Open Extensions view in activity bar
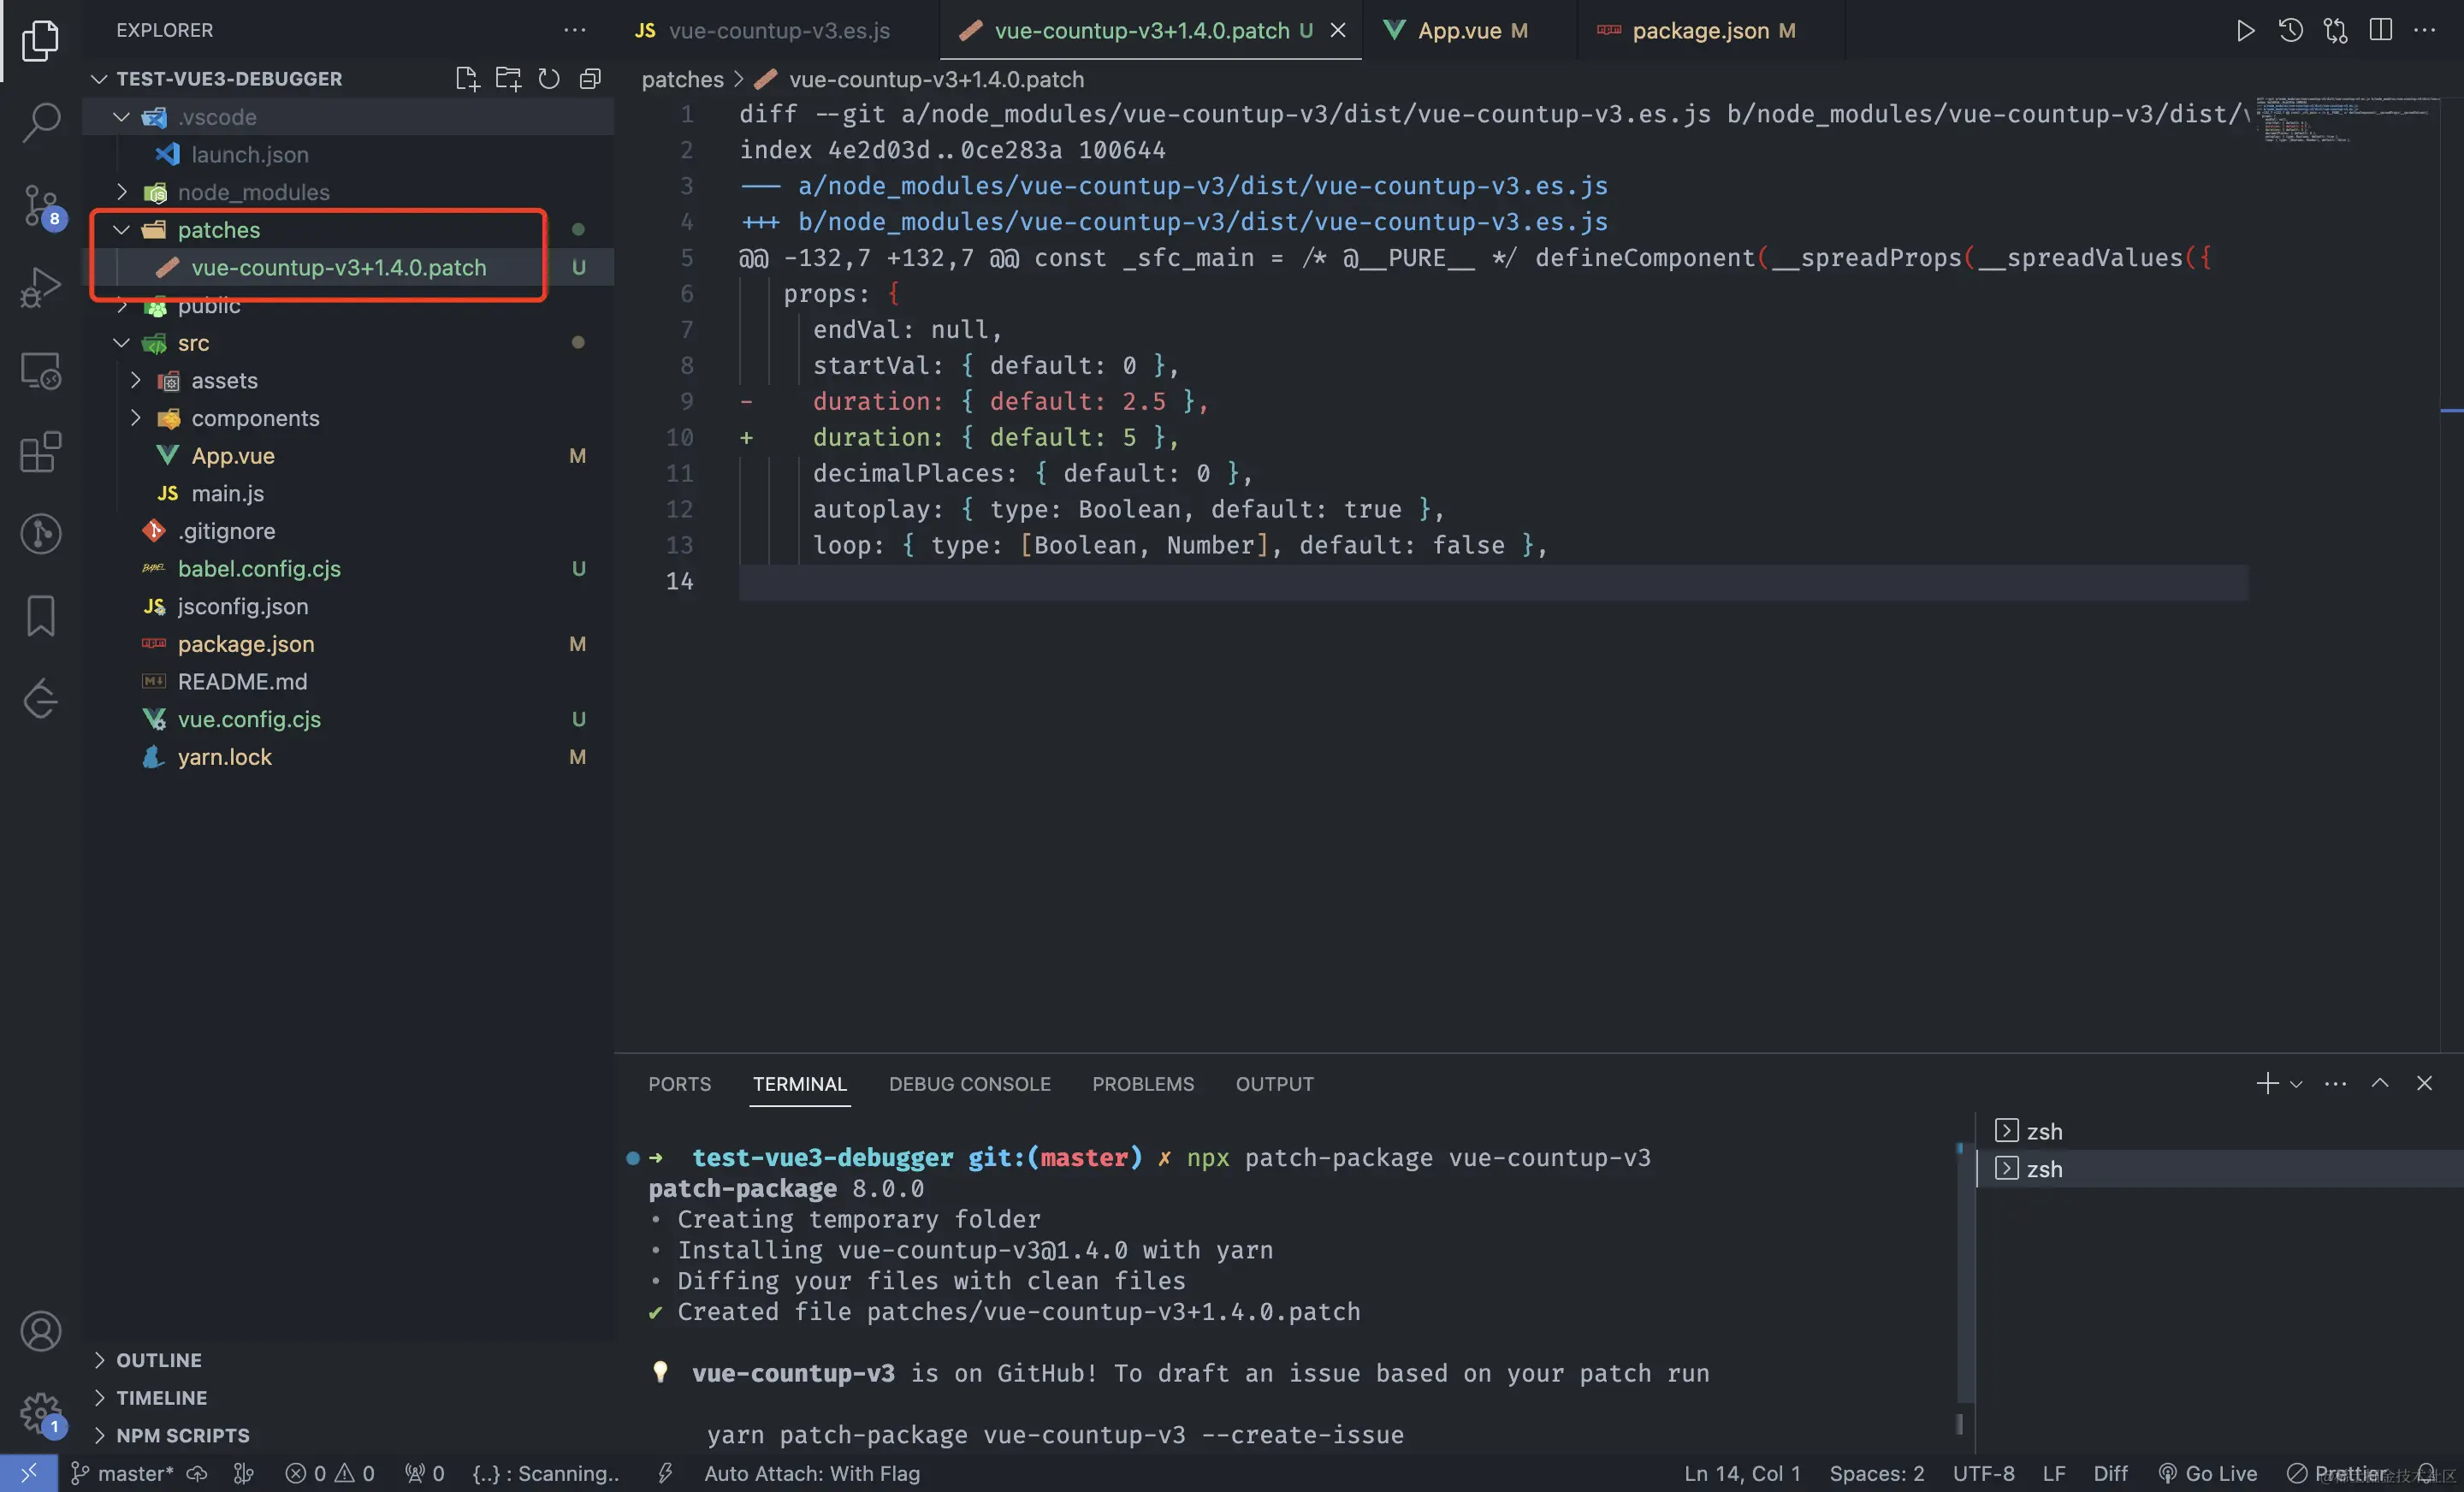 point(40,452)
